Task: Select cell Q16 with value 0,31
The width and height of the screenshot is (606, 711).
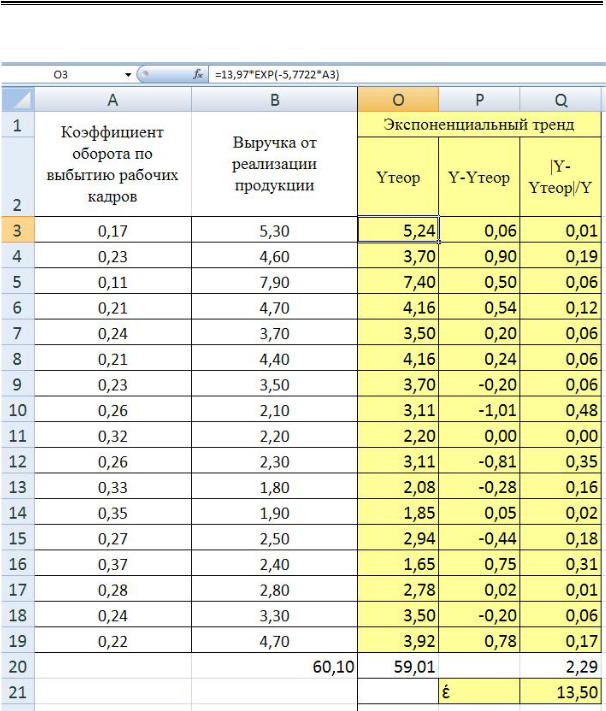Action: click(561, 564)
